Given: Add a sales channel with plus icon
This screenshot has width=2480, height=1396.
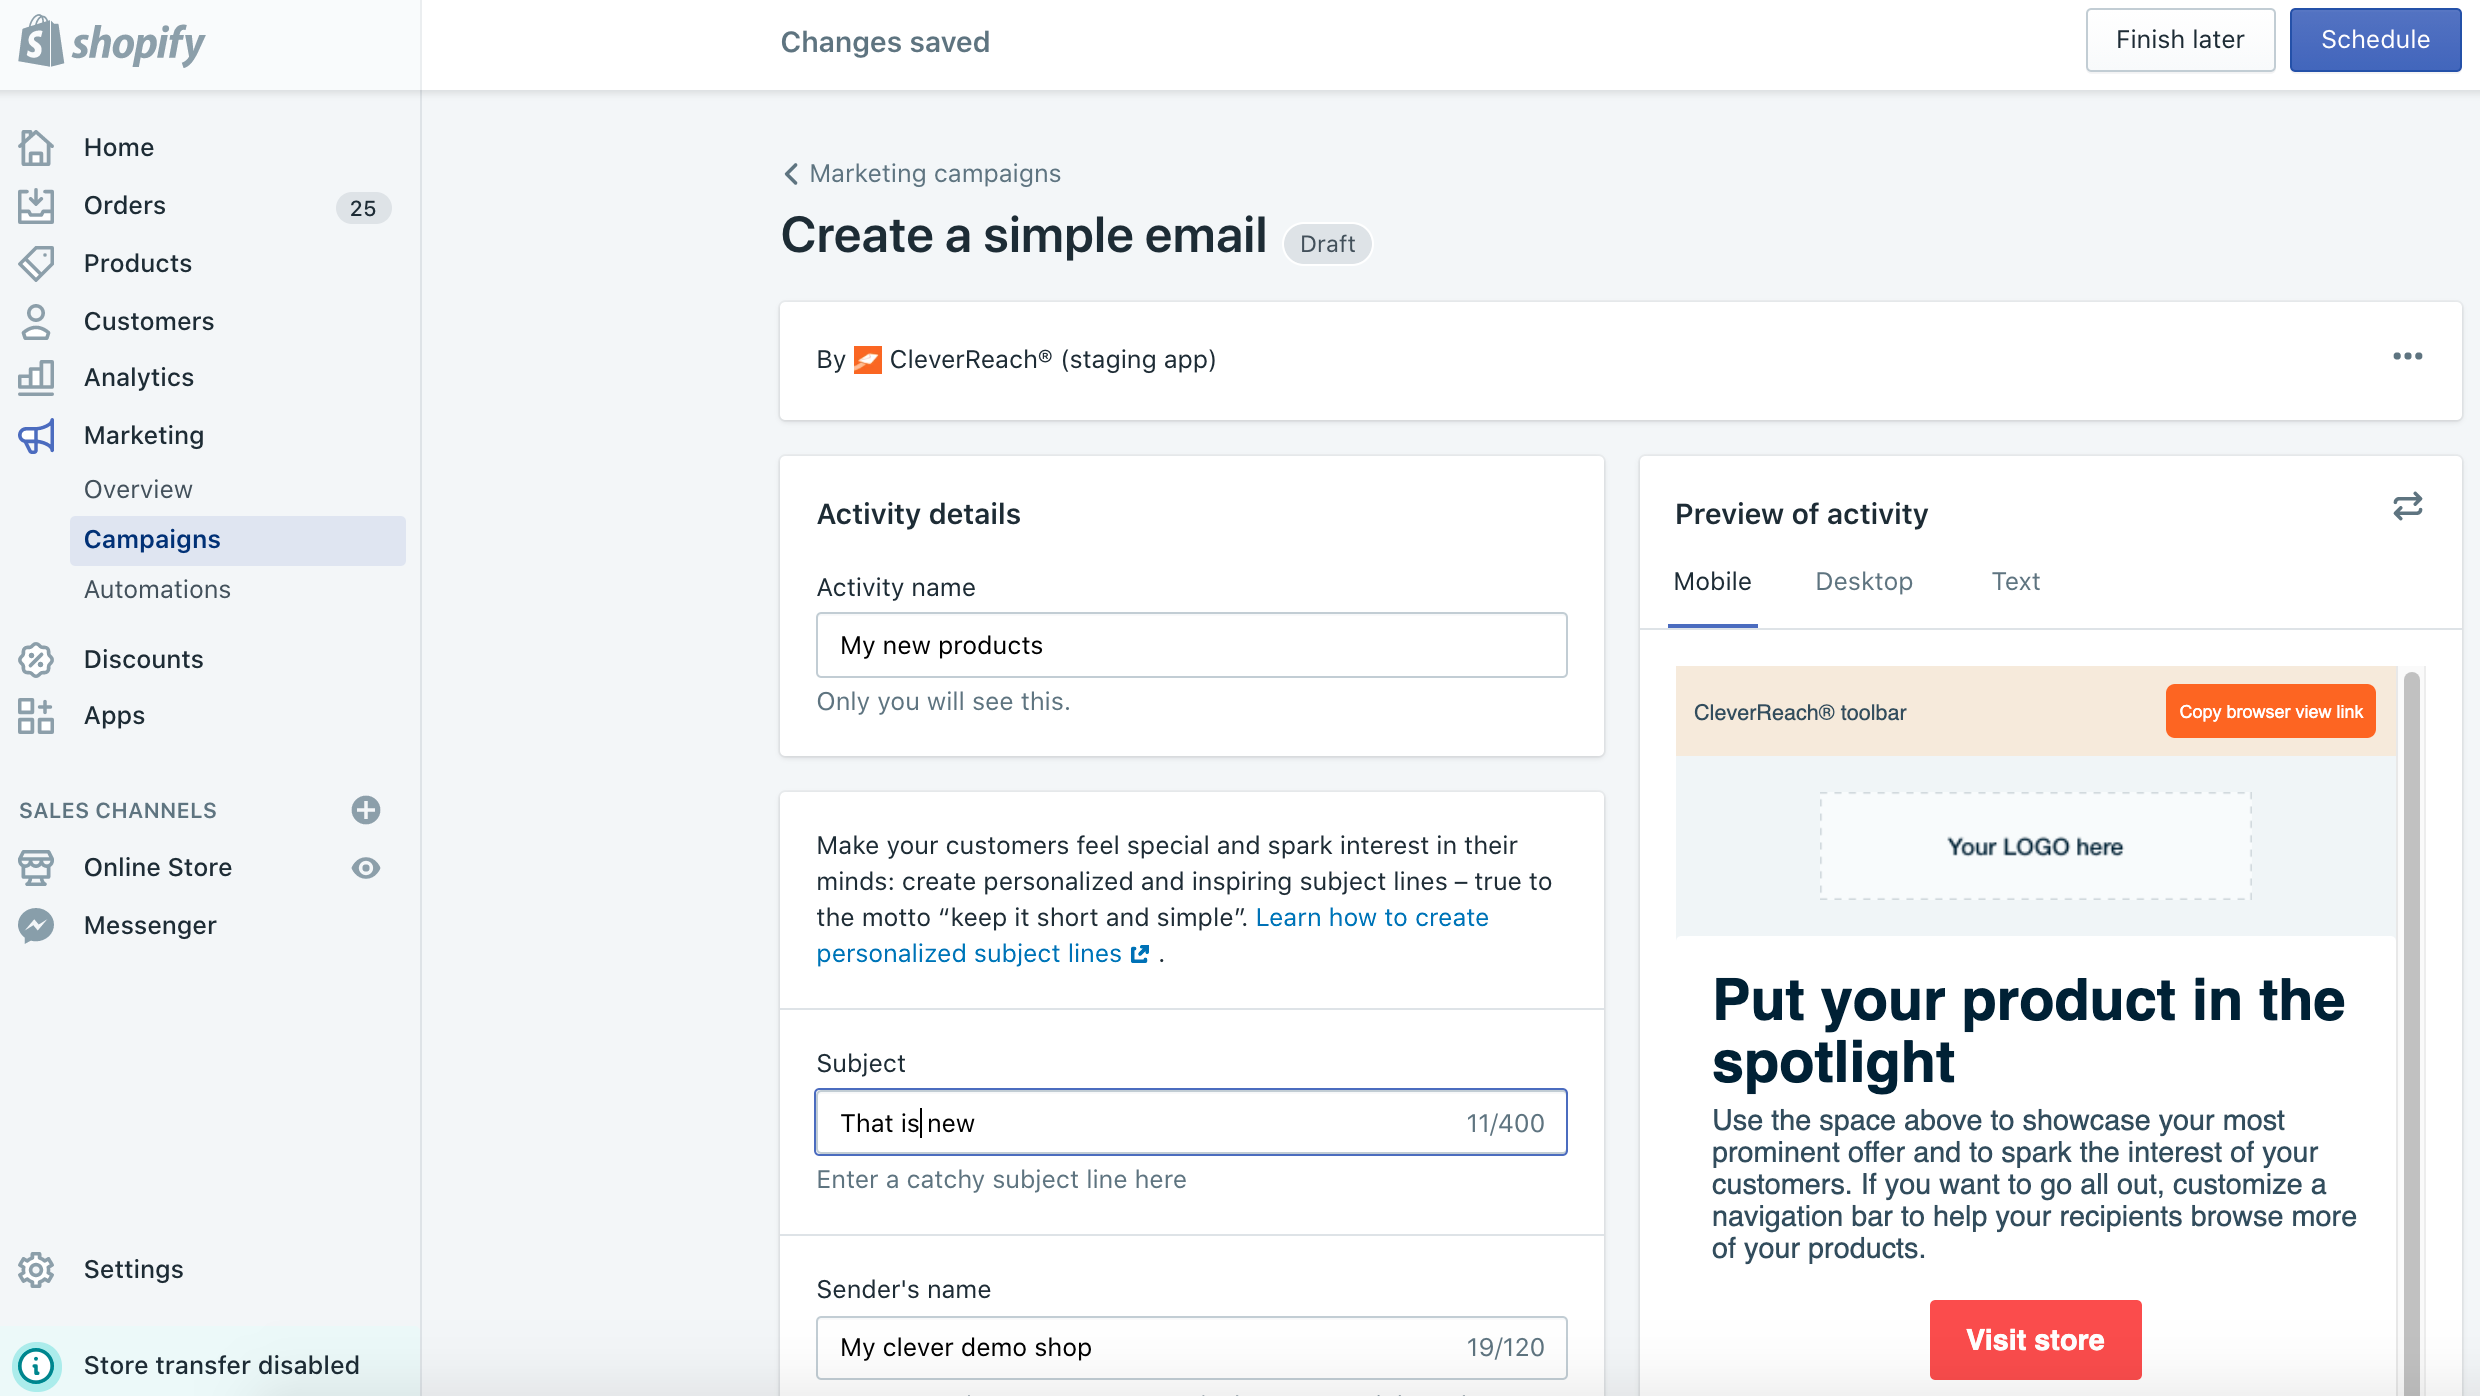Looking at the screenshot, I should tap(366, 810).
